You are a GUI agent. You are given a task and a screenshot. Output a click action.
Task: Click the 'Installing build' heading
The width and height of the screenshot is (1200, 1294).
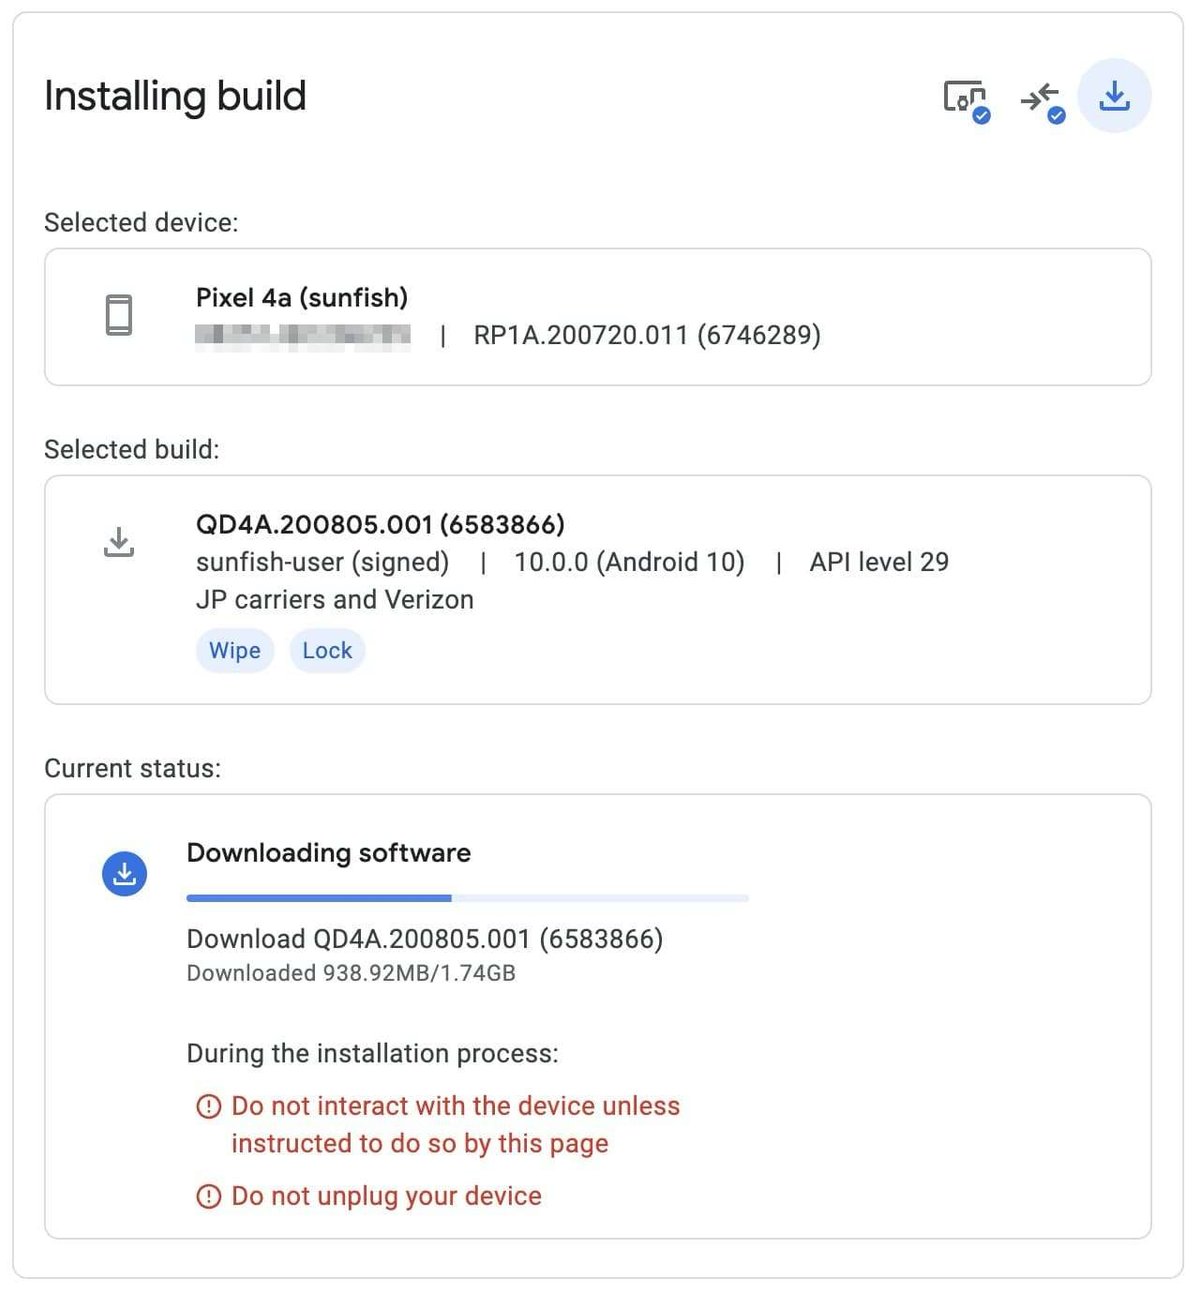(x=175, y=97)
